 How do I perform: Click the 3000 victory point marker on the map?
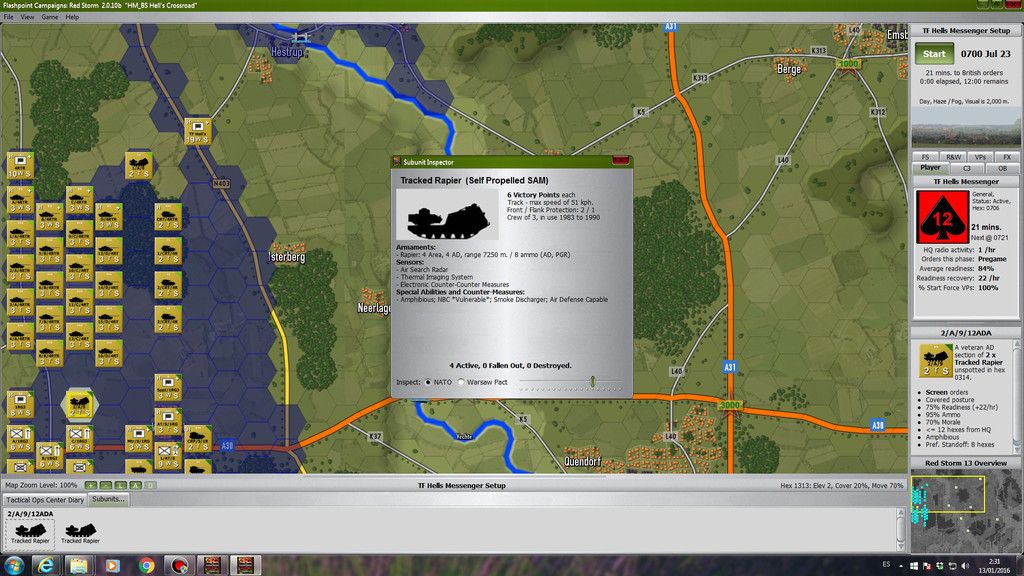(x=729, y=406)
